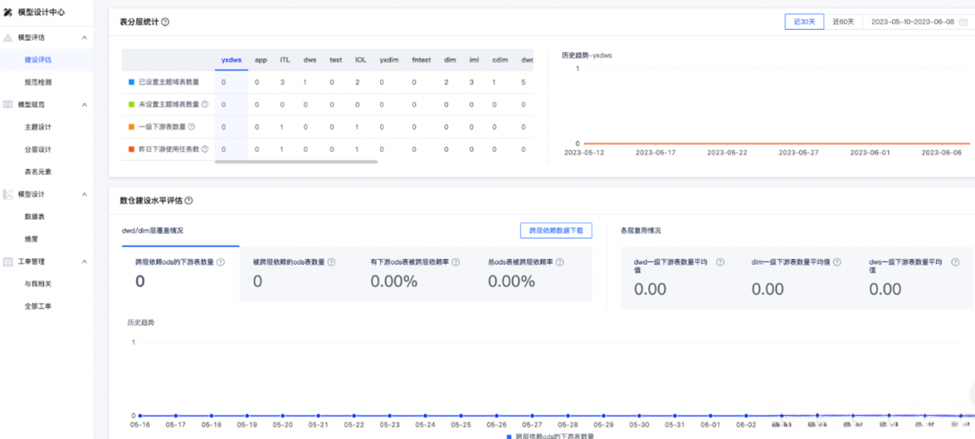975x439 pixels.
Task: Click the help icon next to 未设置主题域表数量
Action: [205, 104]
